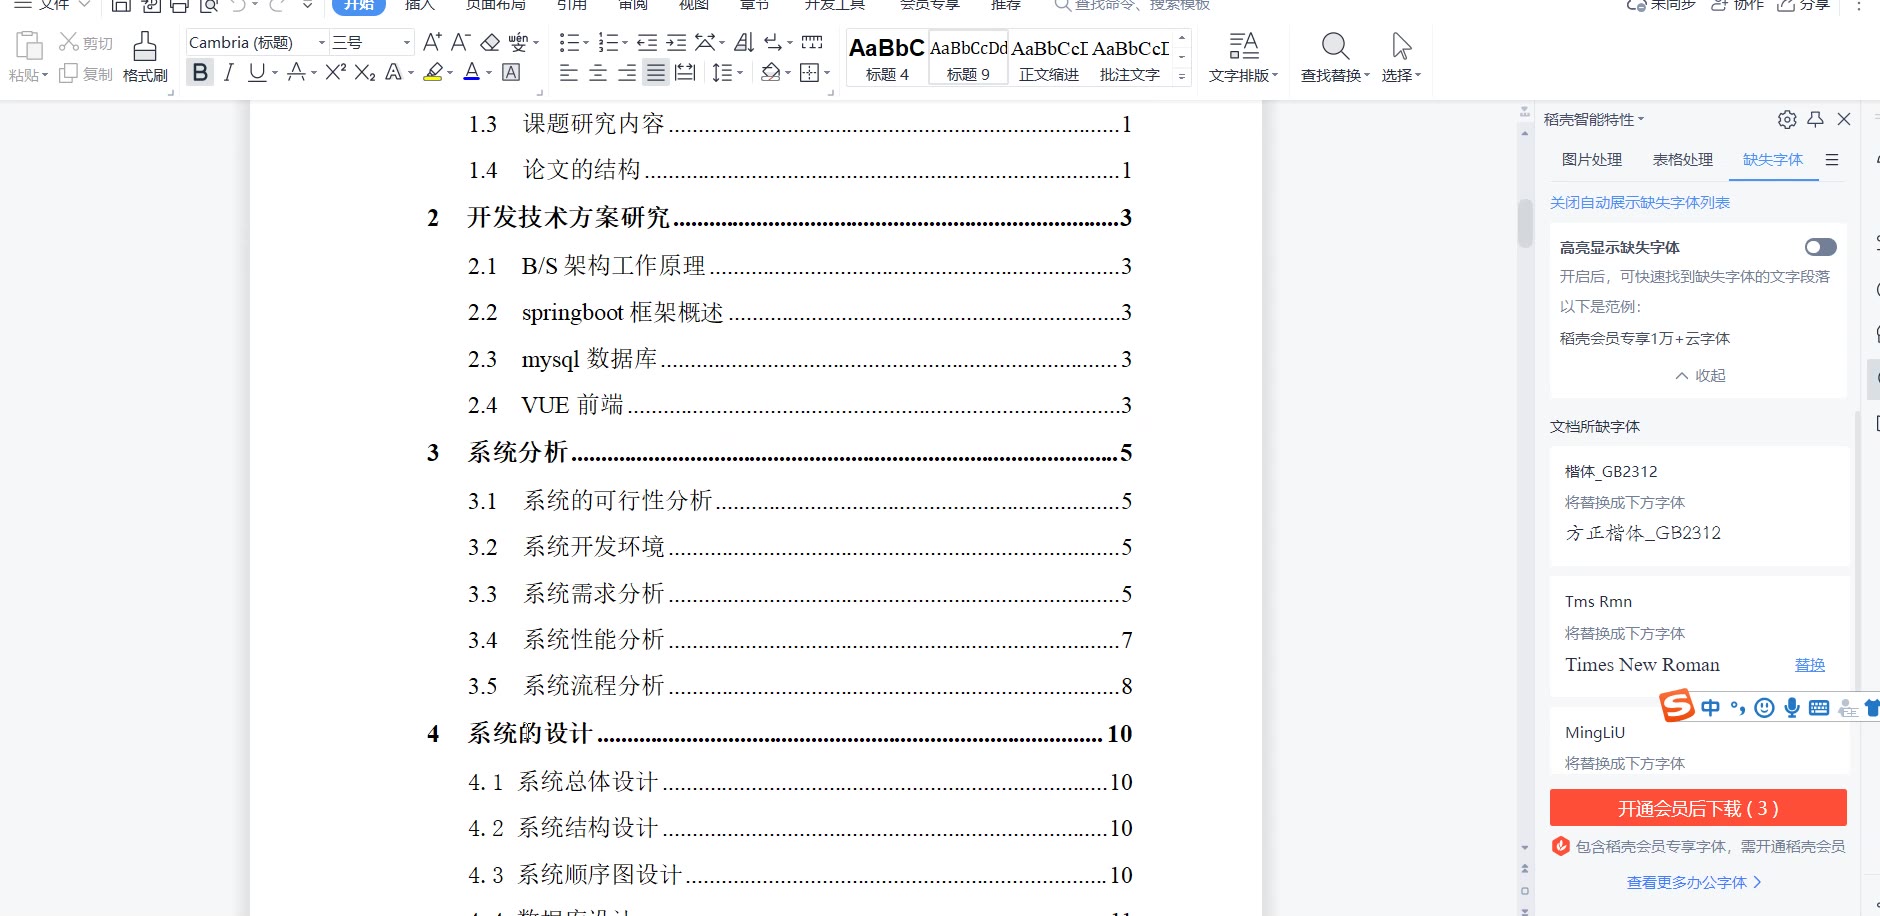Click the borders icon in the ribbon
This screenshot has height=916, width=1880.
[810, 72]
